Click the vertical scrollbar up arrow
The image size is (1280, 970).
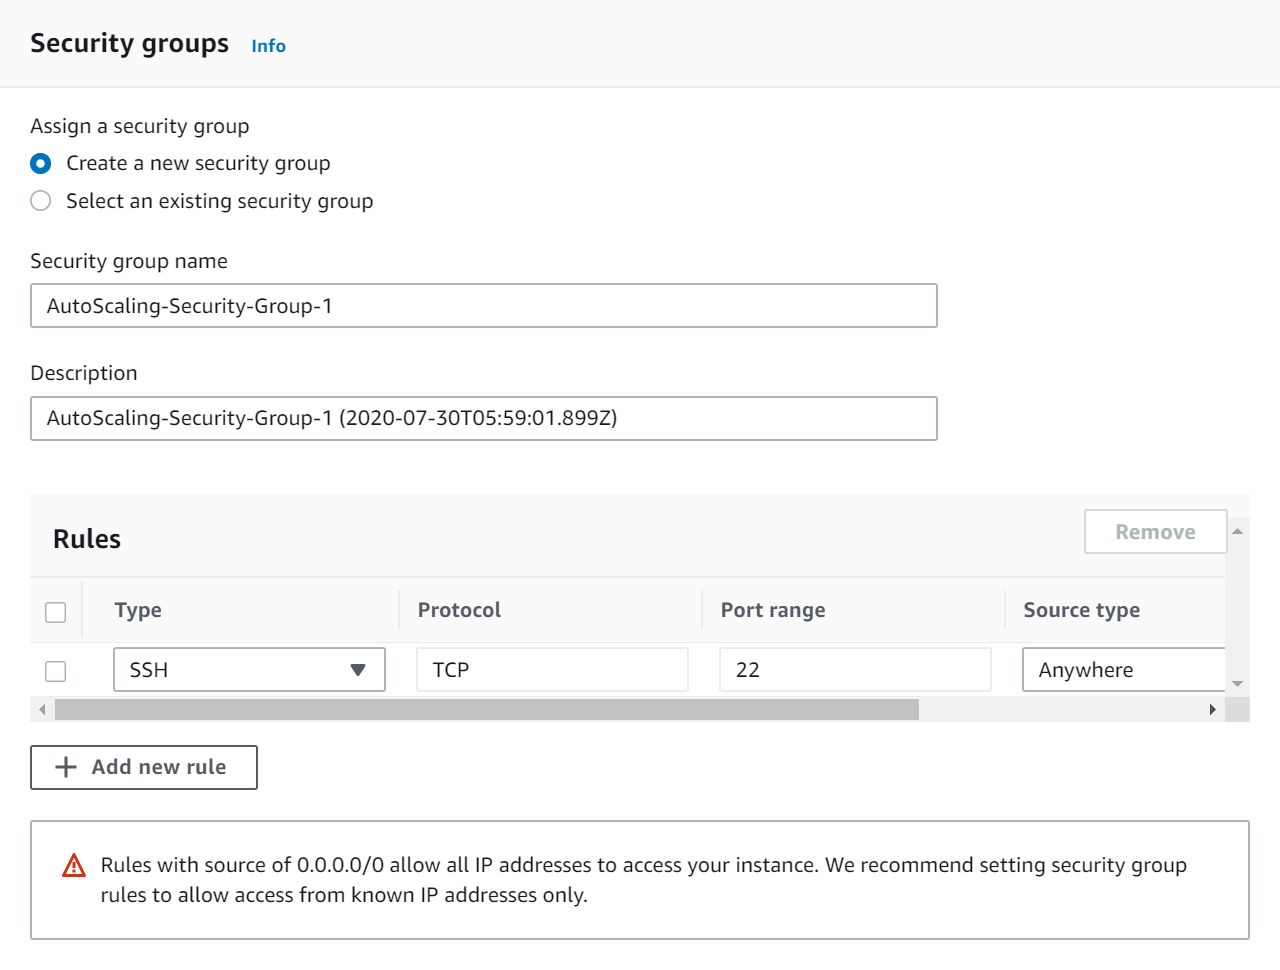pyautogui.click(x=1237, y=531)
